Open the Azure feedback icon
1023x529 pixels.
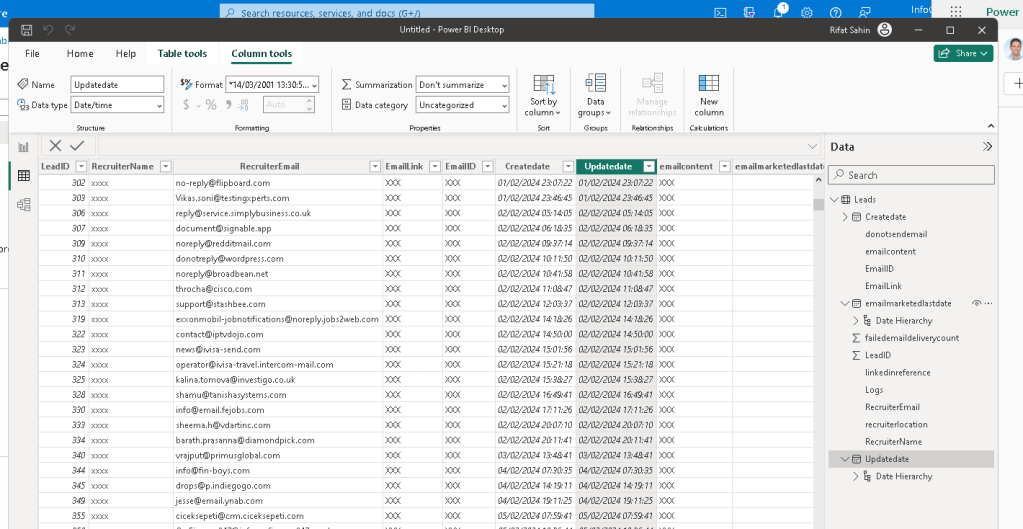864,12
